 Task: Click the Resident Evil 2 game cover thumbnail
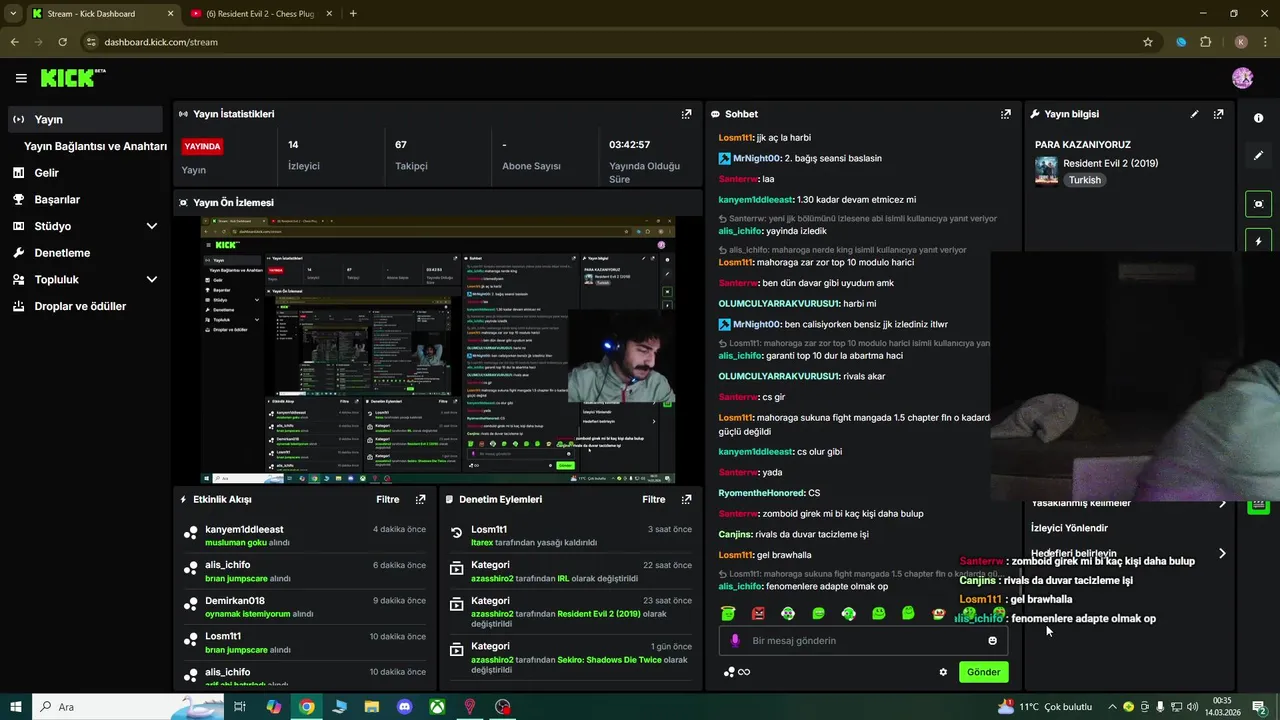[x=1046, y=171]
